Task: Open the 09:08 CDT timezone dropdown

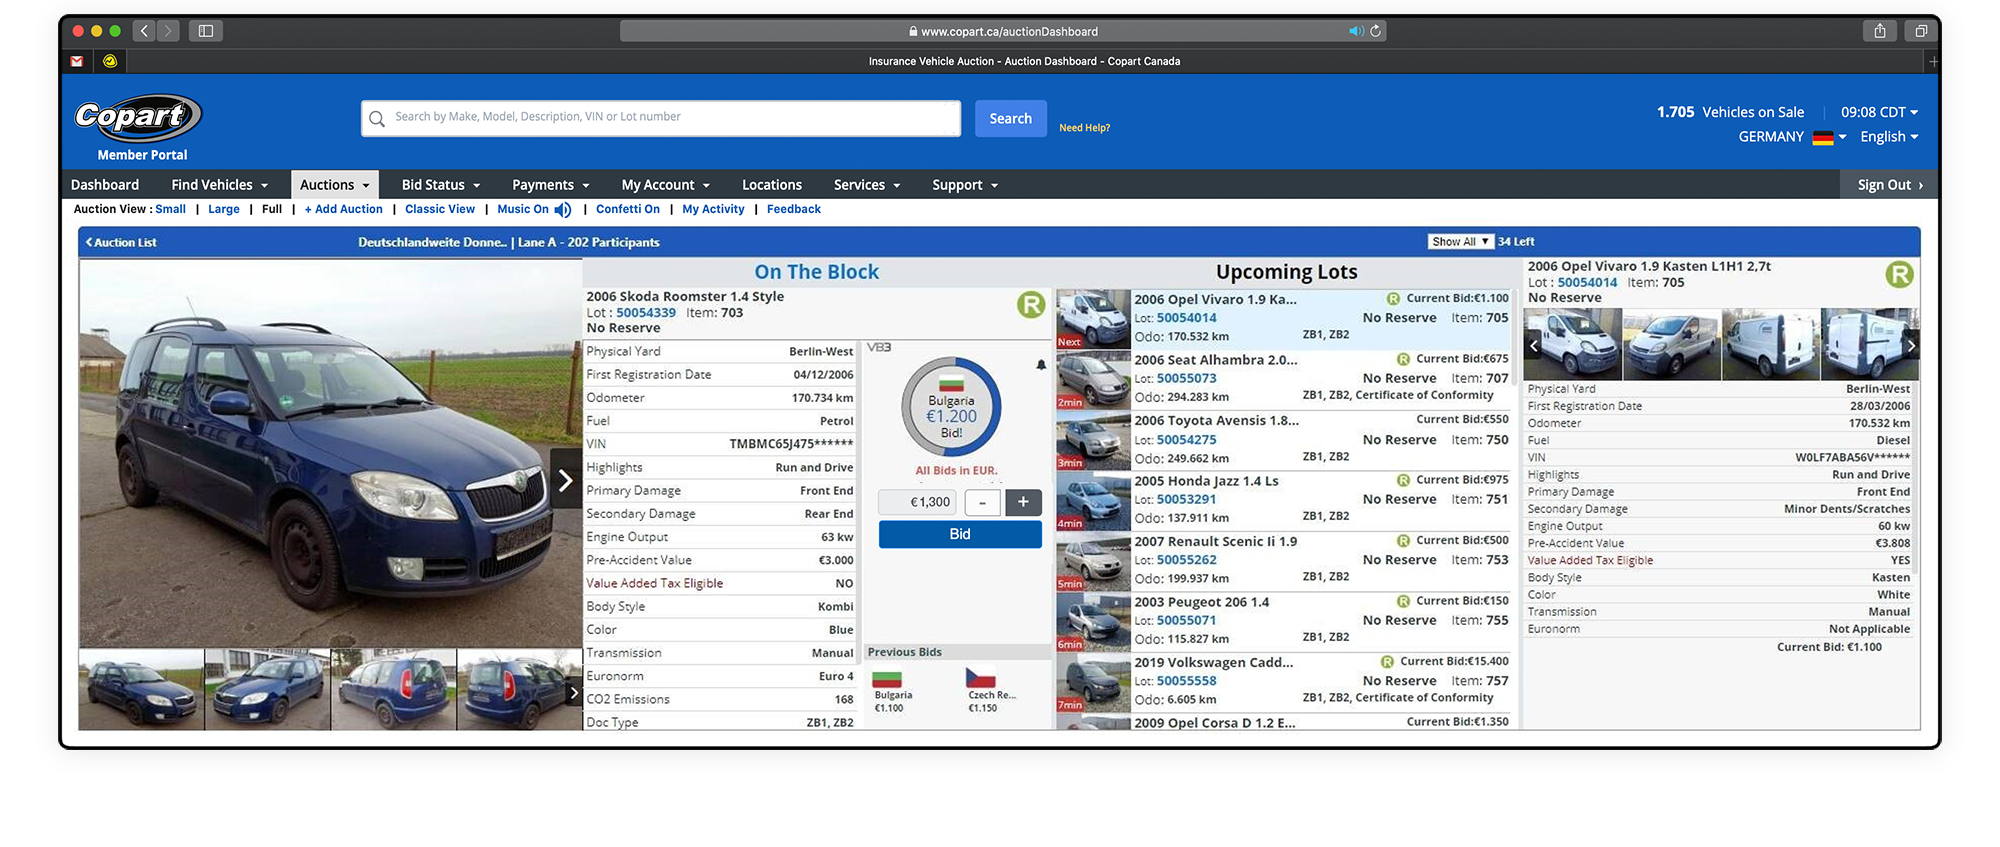Action: [1880, 112]
